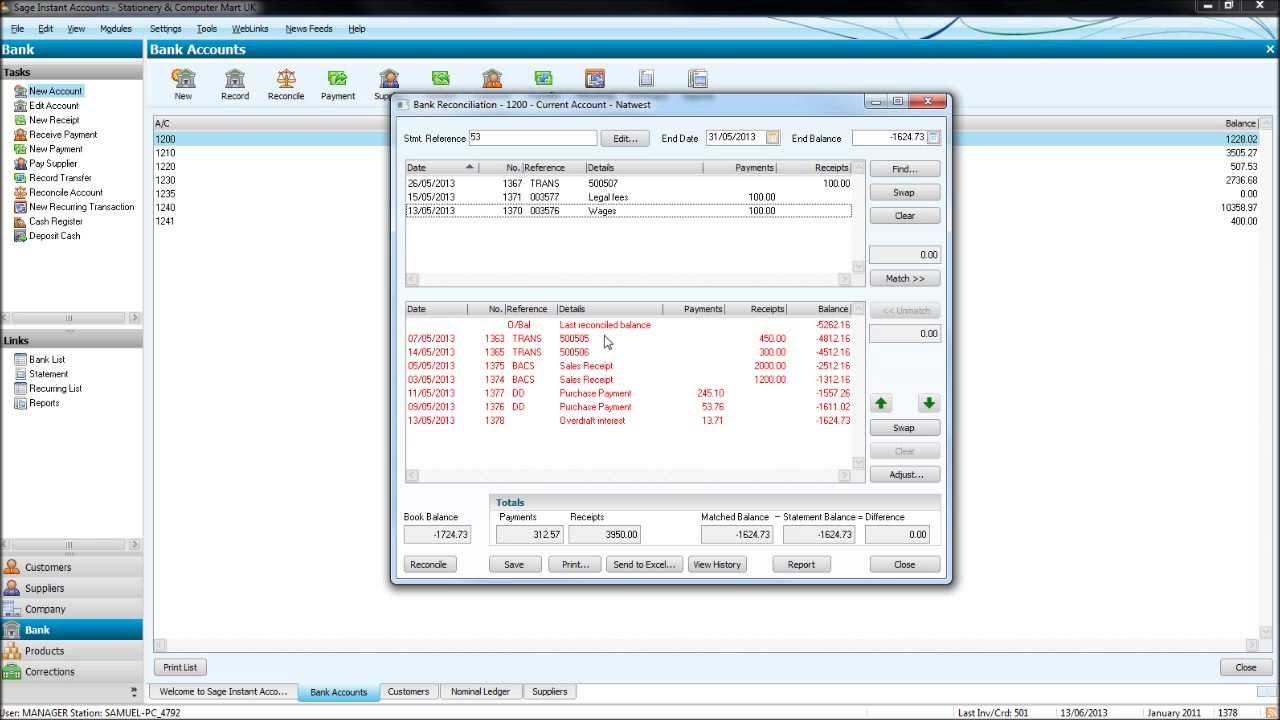
Task: Click the Pay Supplier task icon
Action: pyautogui.click(x=20, y=163)
